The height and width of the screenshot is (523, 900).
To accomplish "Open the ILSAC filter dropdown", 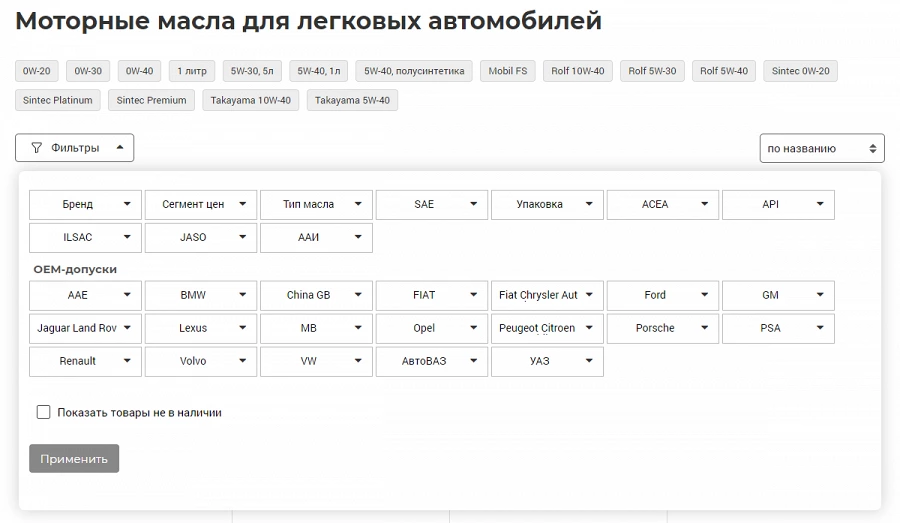I will click(86, 238).
